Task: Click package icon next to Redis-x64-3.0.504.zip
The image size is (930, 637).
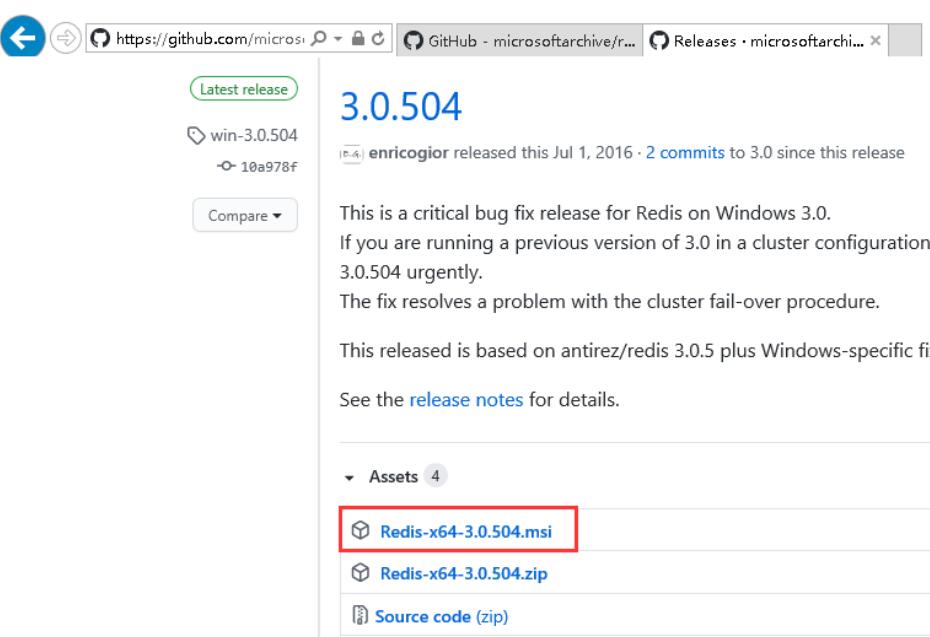Action: [360, 572]
